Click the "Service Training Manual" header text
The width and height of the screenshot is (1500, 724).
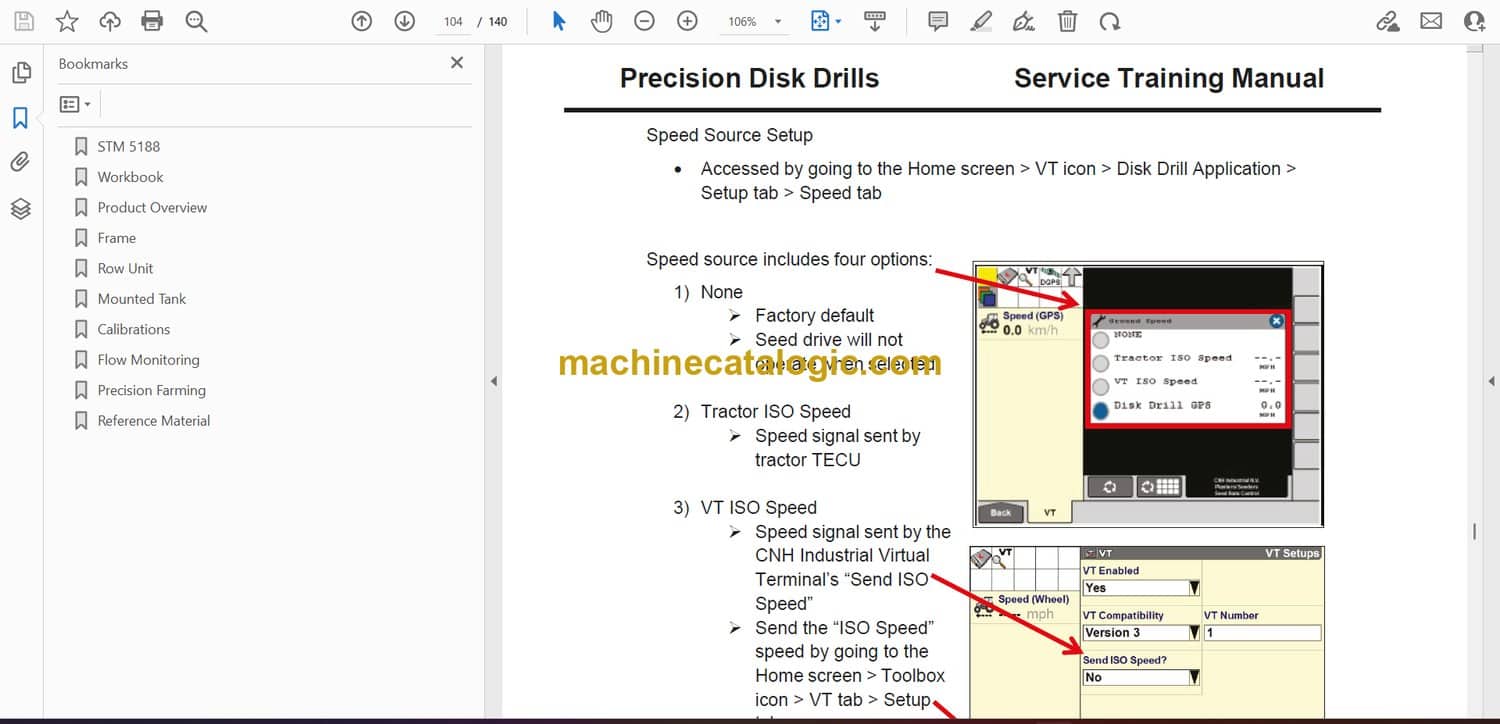tap(1169, 78)
